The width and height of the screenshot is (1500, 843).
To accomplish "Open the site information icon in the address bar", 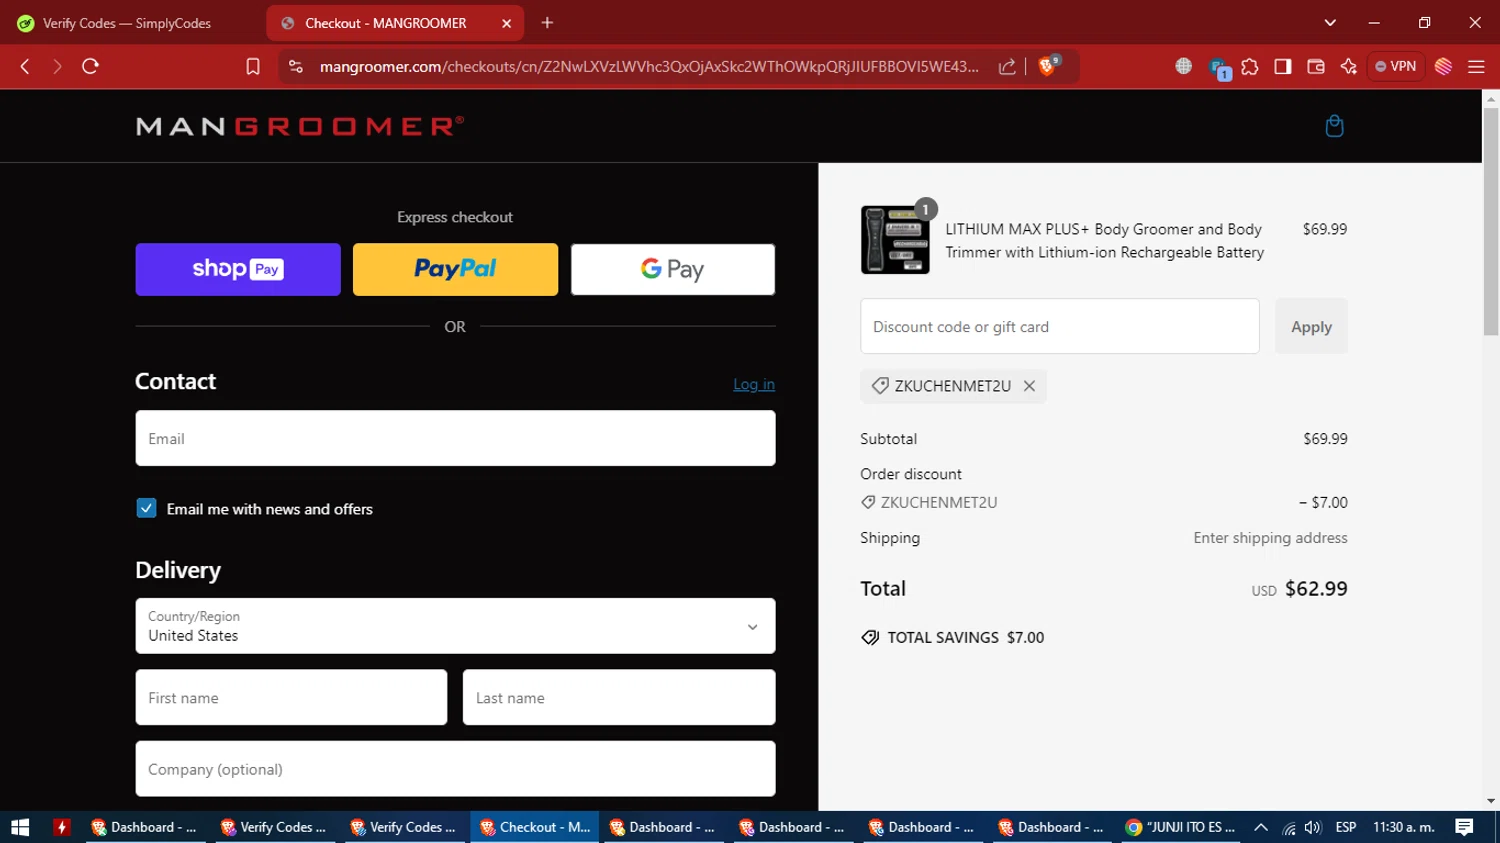I will point(295,66).
